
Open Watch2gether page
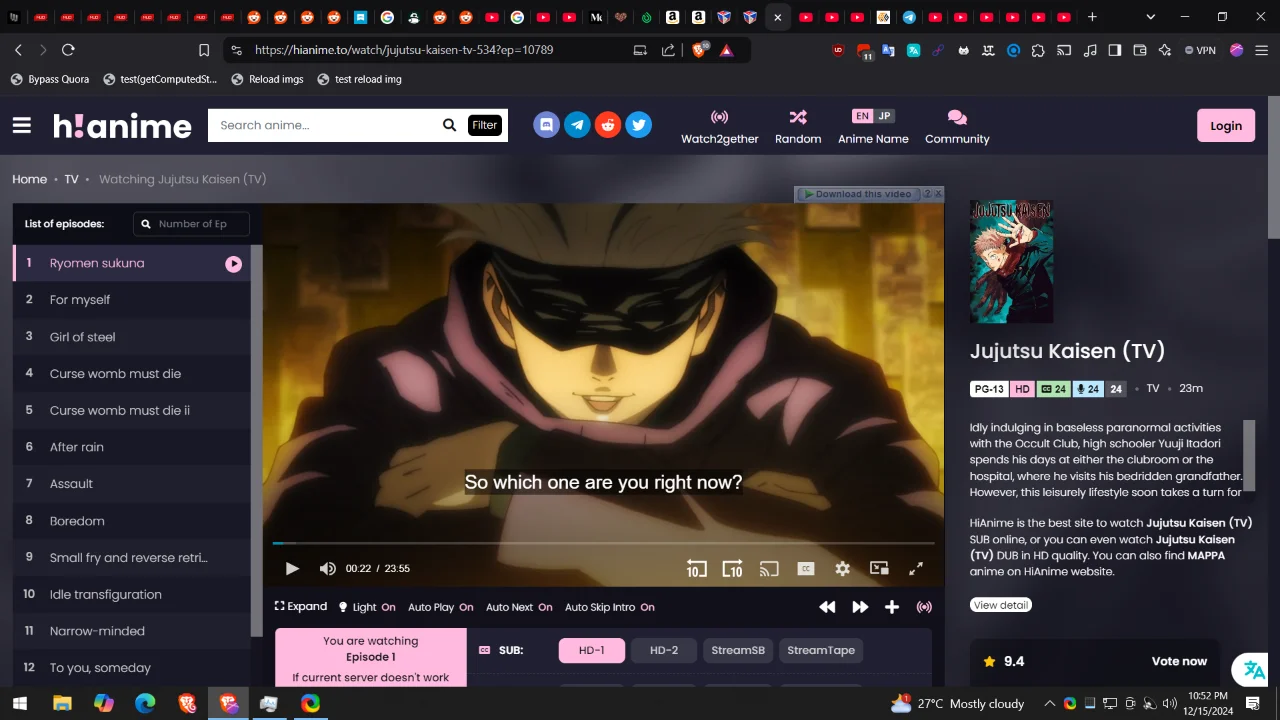tap(720, 127)
